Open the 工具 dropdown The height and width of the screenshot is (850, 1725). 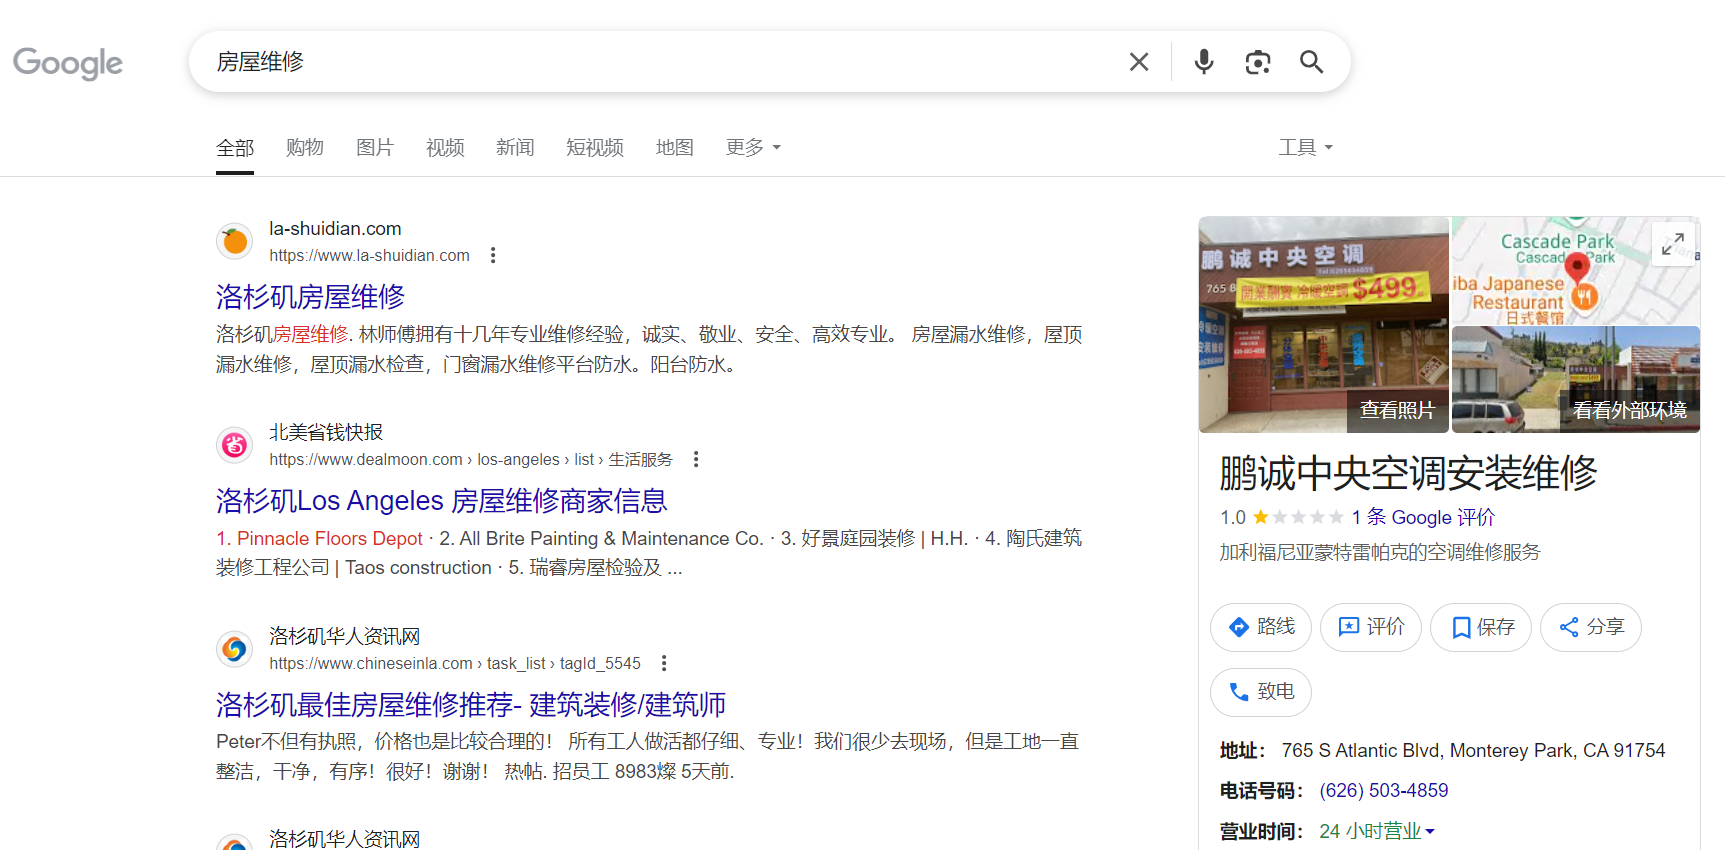[1306, 148]
